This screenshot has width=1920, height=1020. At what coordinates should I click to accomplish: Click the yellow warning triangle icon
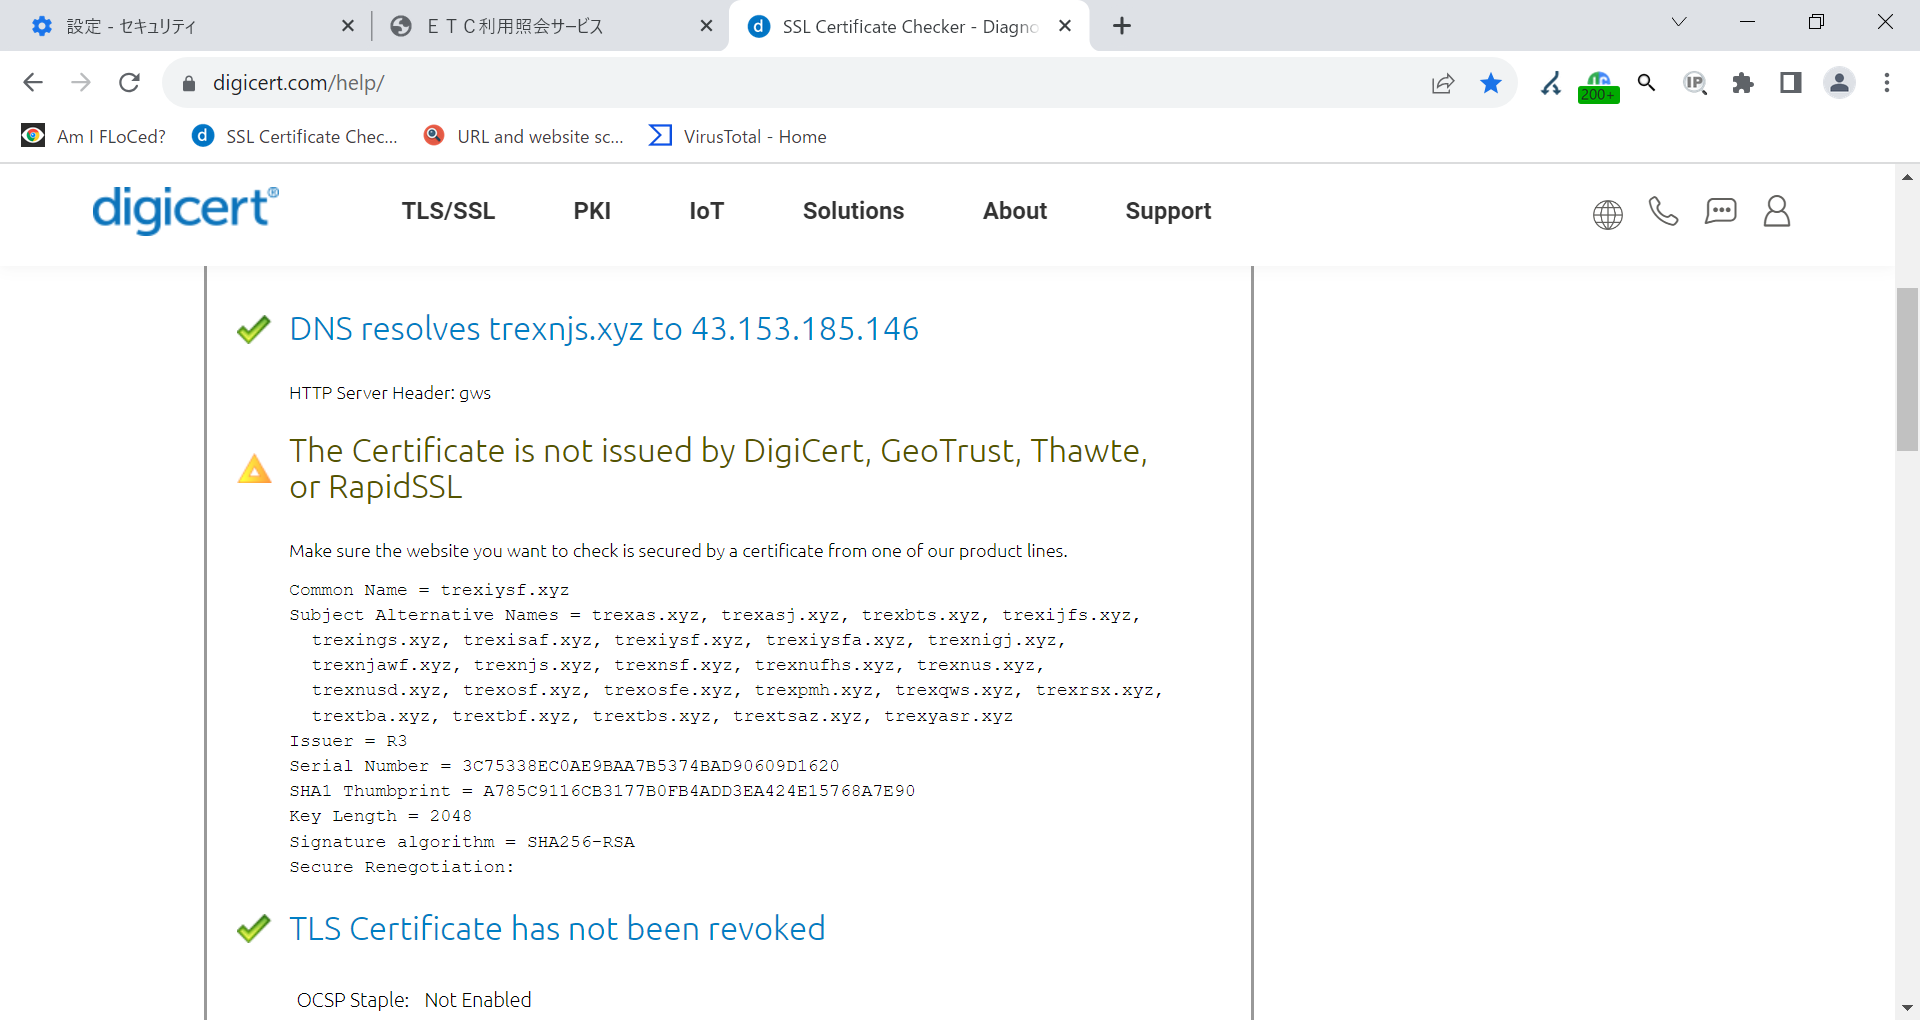pyautogui.click(x=254, y=468)
